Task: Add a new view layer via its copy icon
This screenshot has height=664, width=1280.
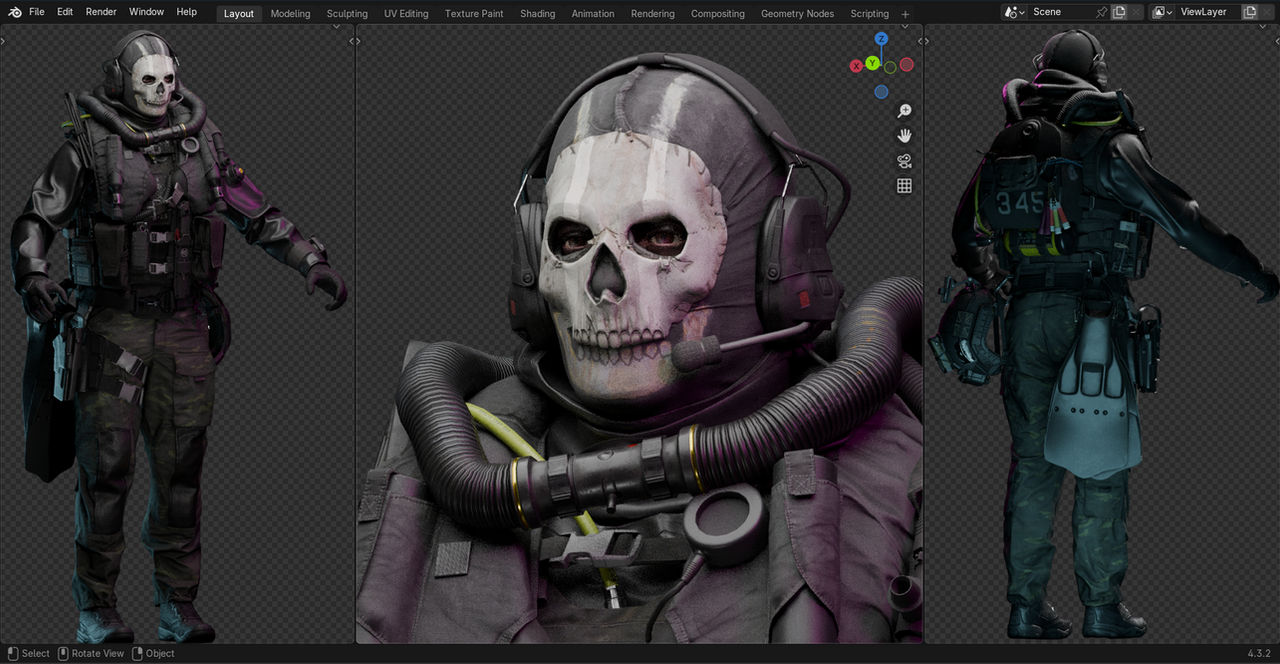Action: (x=1251, y=12)
